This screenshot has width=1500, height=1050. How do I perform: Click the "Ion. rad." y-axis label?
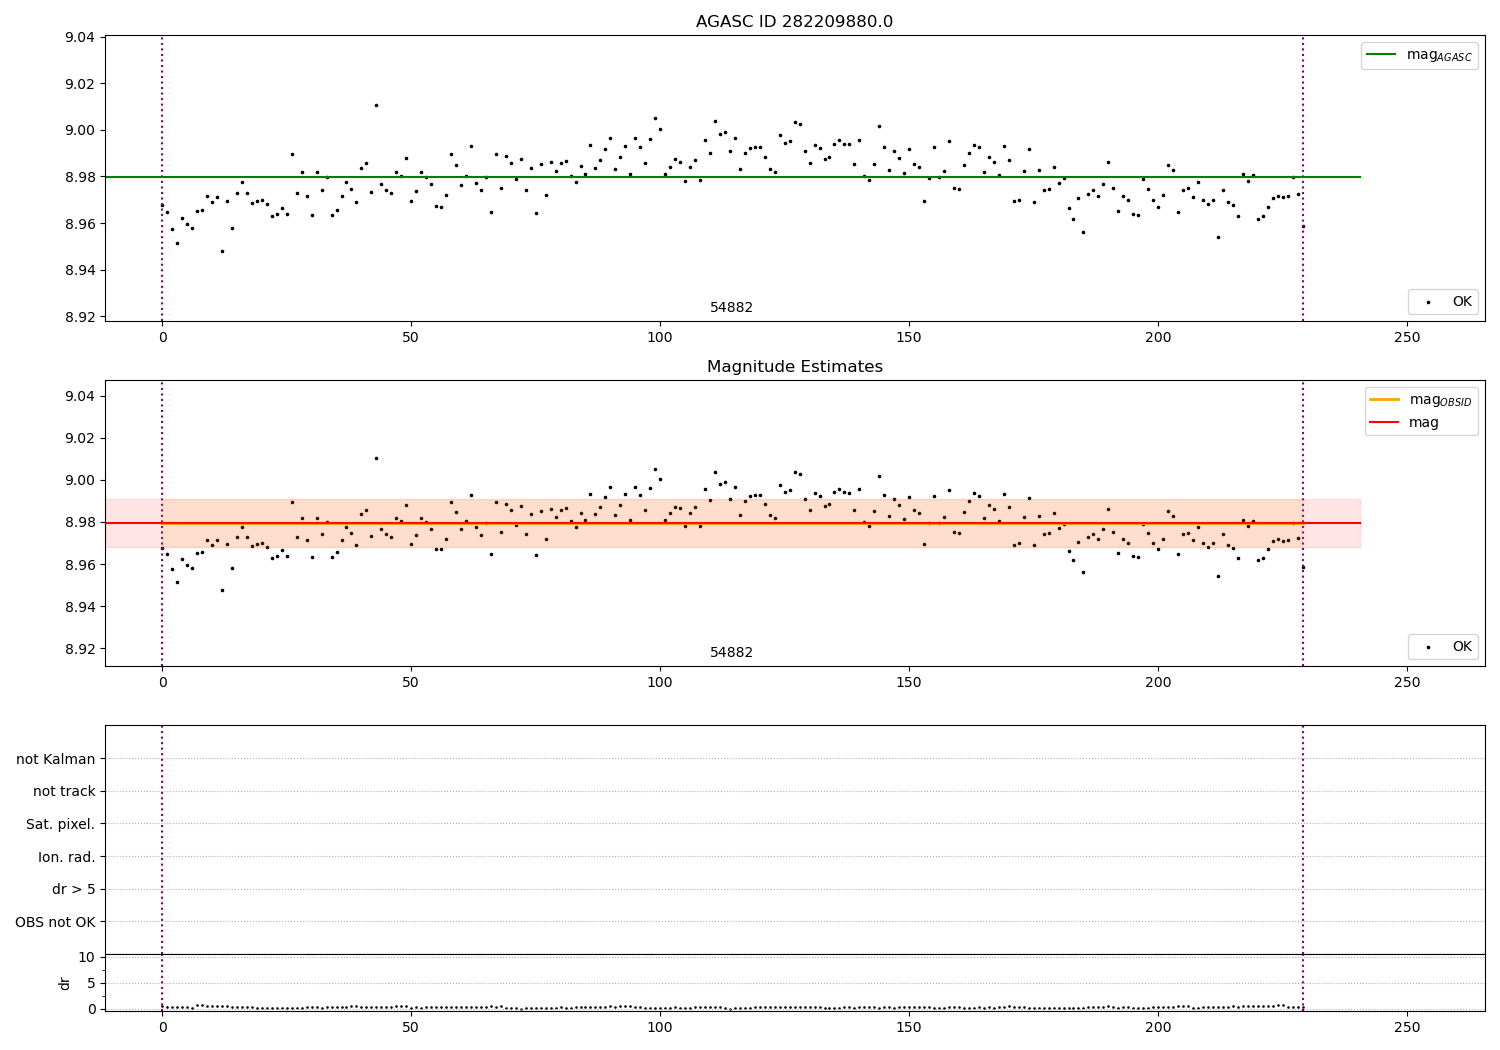pos(67,857)
